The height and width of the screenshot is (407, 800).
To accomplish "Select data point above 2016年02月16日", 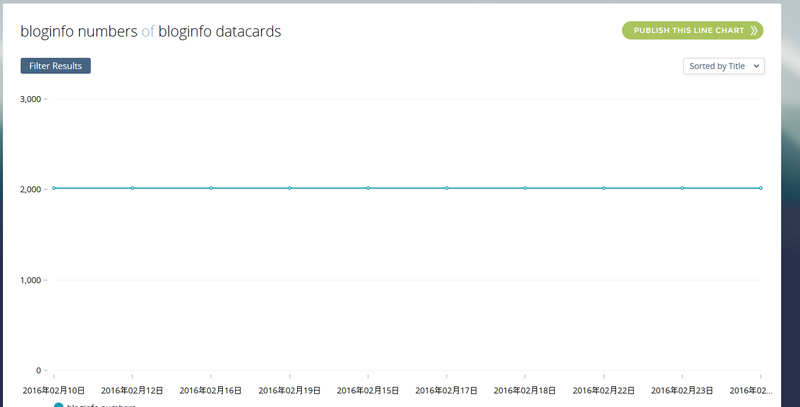I will 211,188.
